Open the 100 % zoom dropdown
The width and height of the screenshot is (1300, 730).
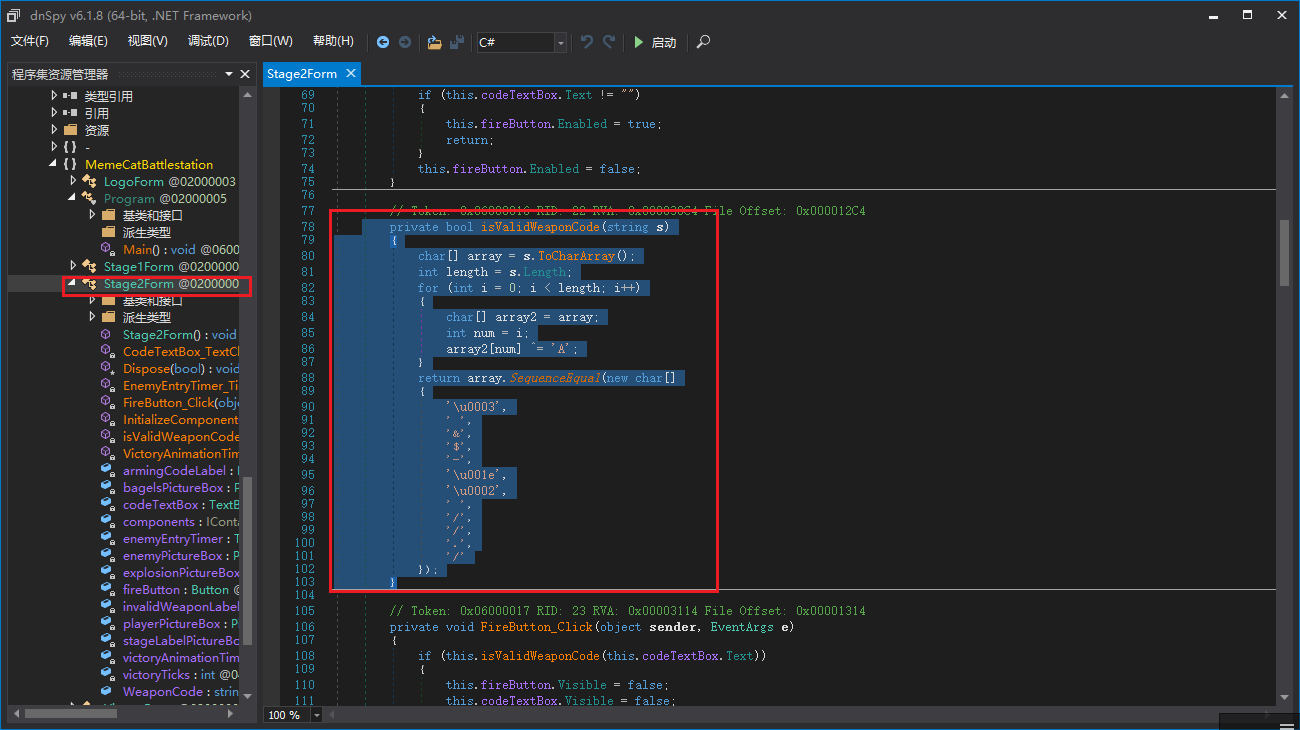coord(317,715)
